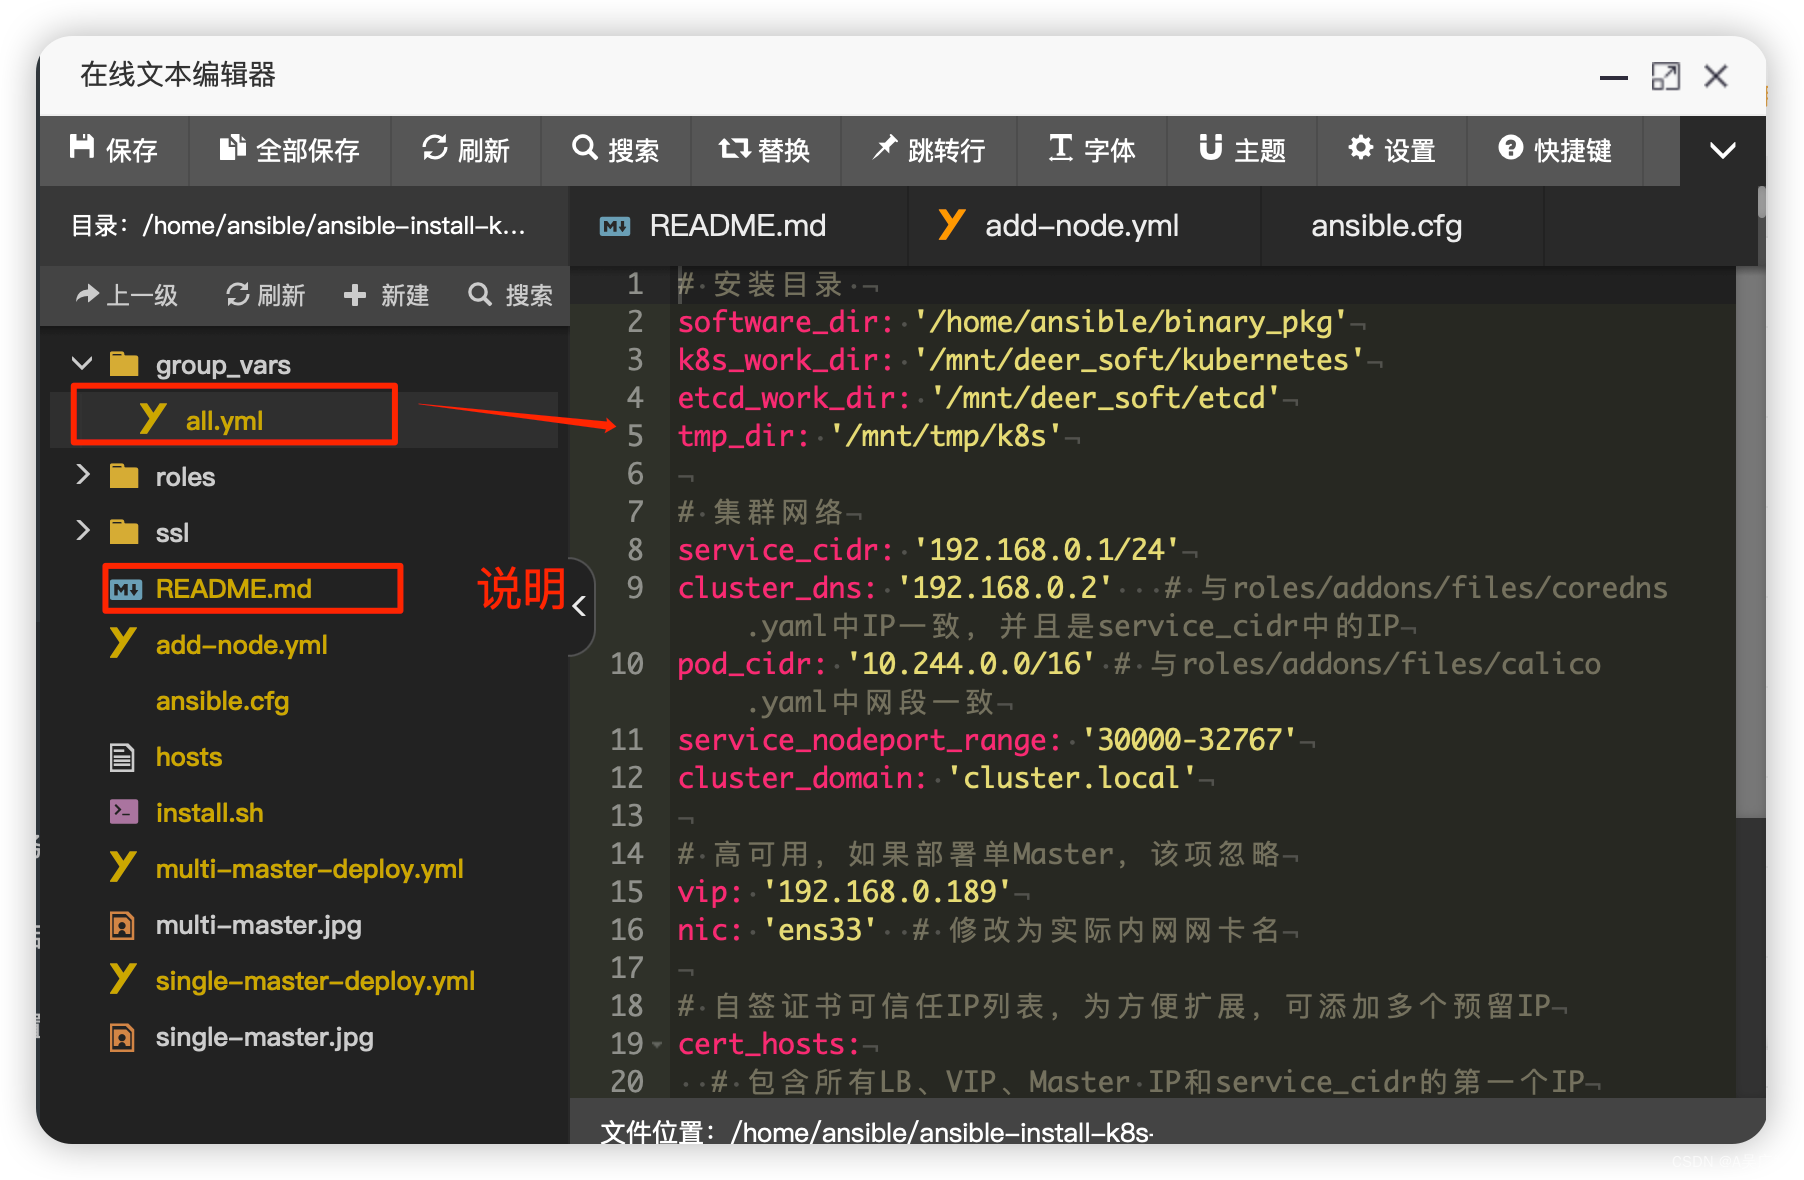Click the directory path field
The height and width of the screenshot is (1180, 1804).
(x=298, y=226)
